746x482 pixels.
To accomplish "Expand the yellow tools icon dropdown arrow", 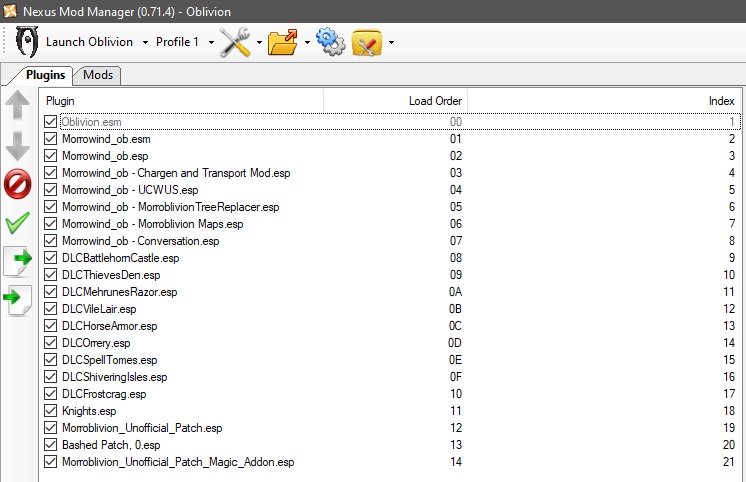I will [391, 42].
